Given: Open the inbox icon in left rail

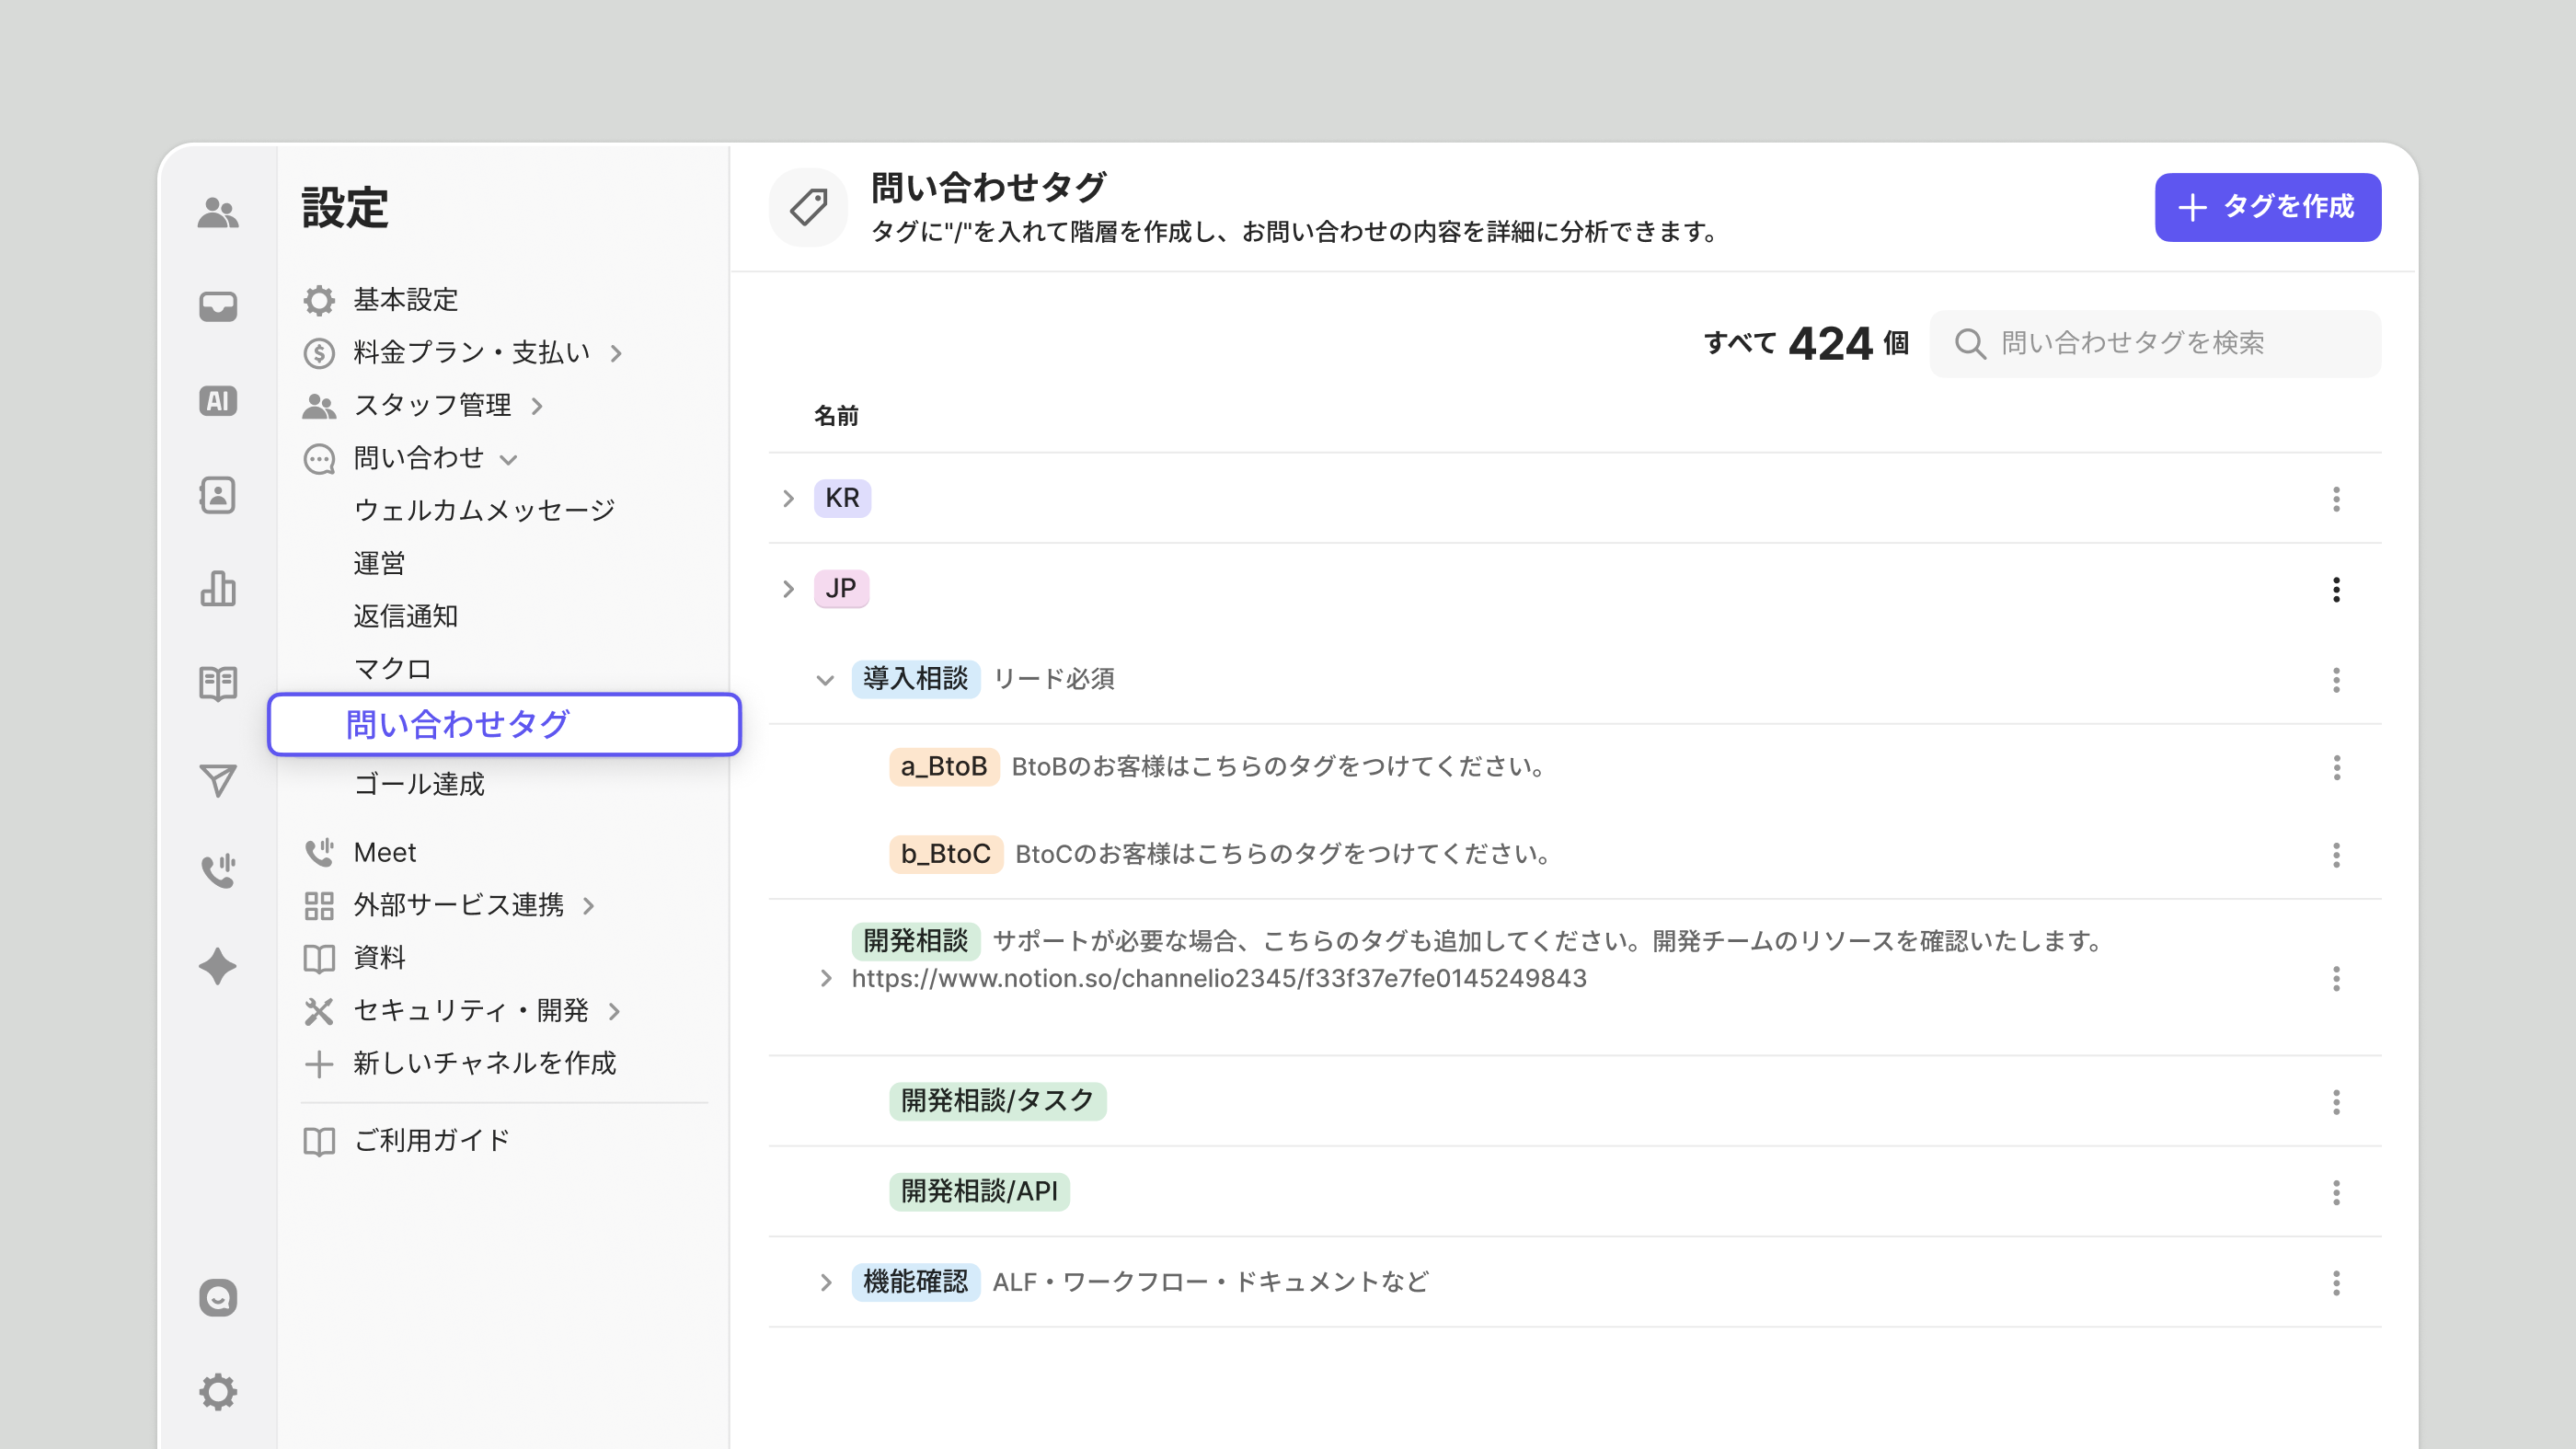Looking at the screenshot, I should point(217,306).
